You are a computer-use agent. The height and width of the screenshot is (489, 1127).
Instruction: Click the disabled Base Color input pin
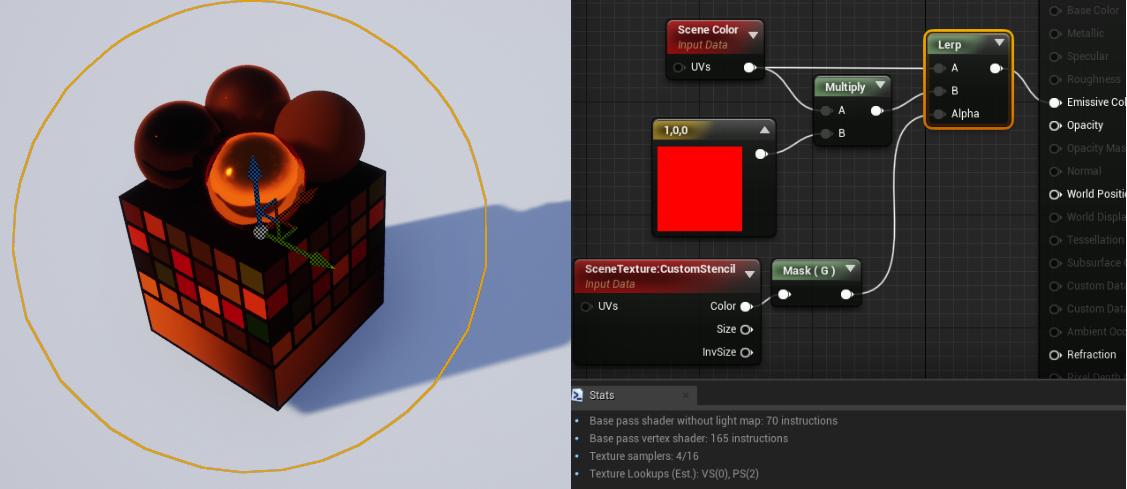[x=1054, y=11]
